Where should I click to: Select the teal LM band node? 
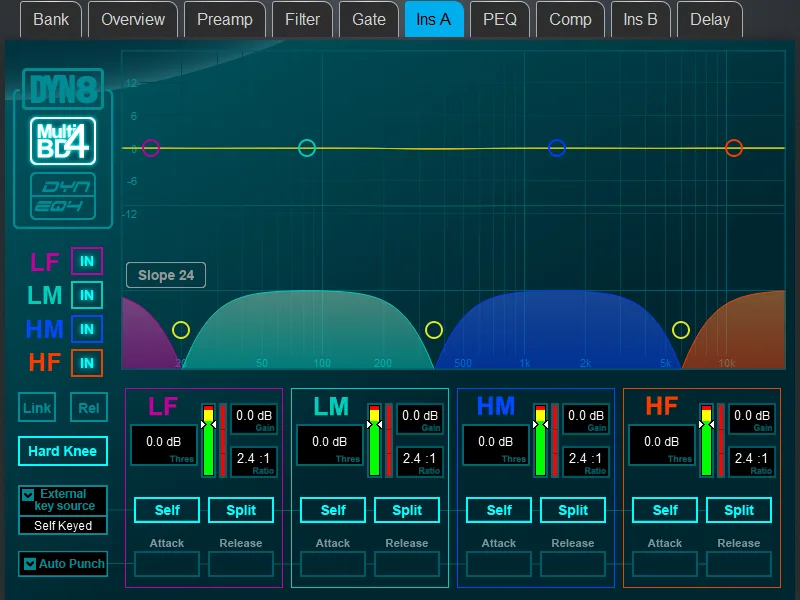(307, 148)
